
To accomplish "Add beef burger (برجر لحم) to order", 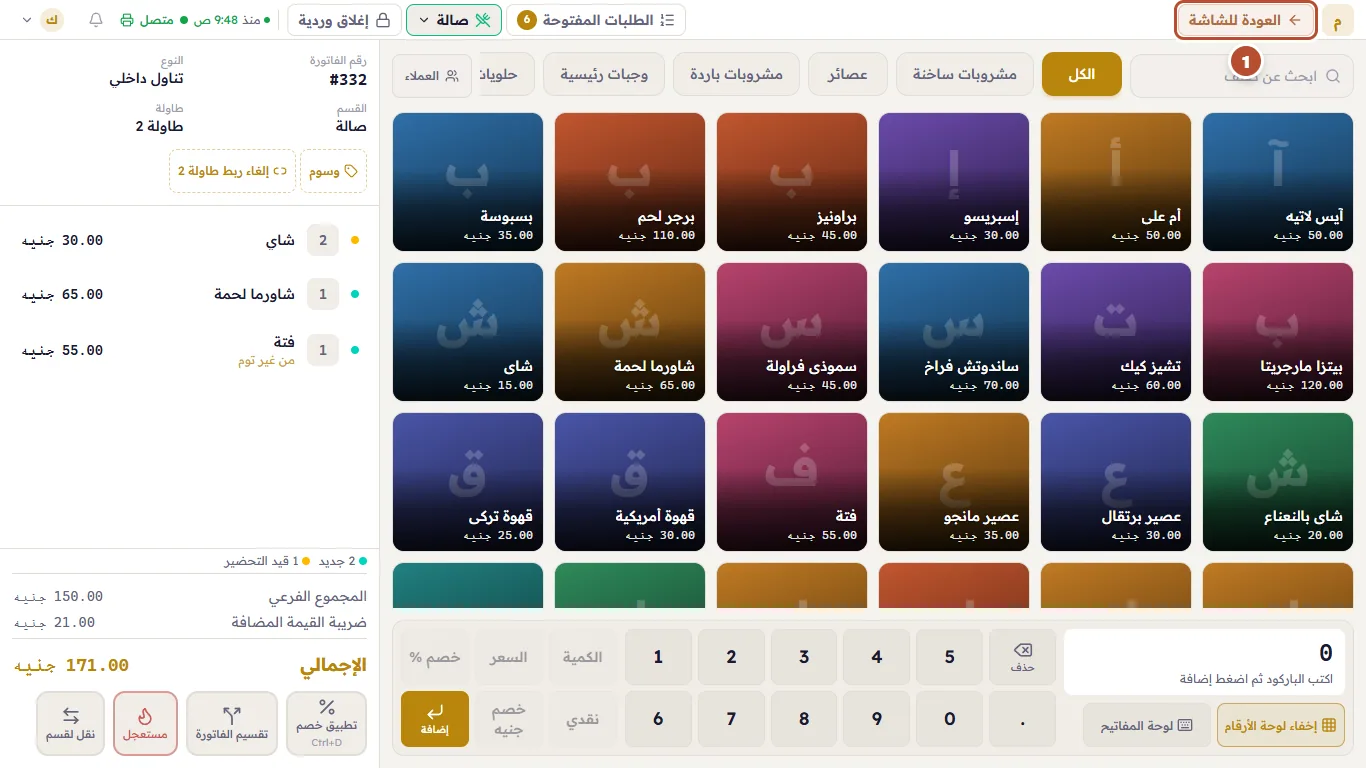I will (x=630, y=182).
